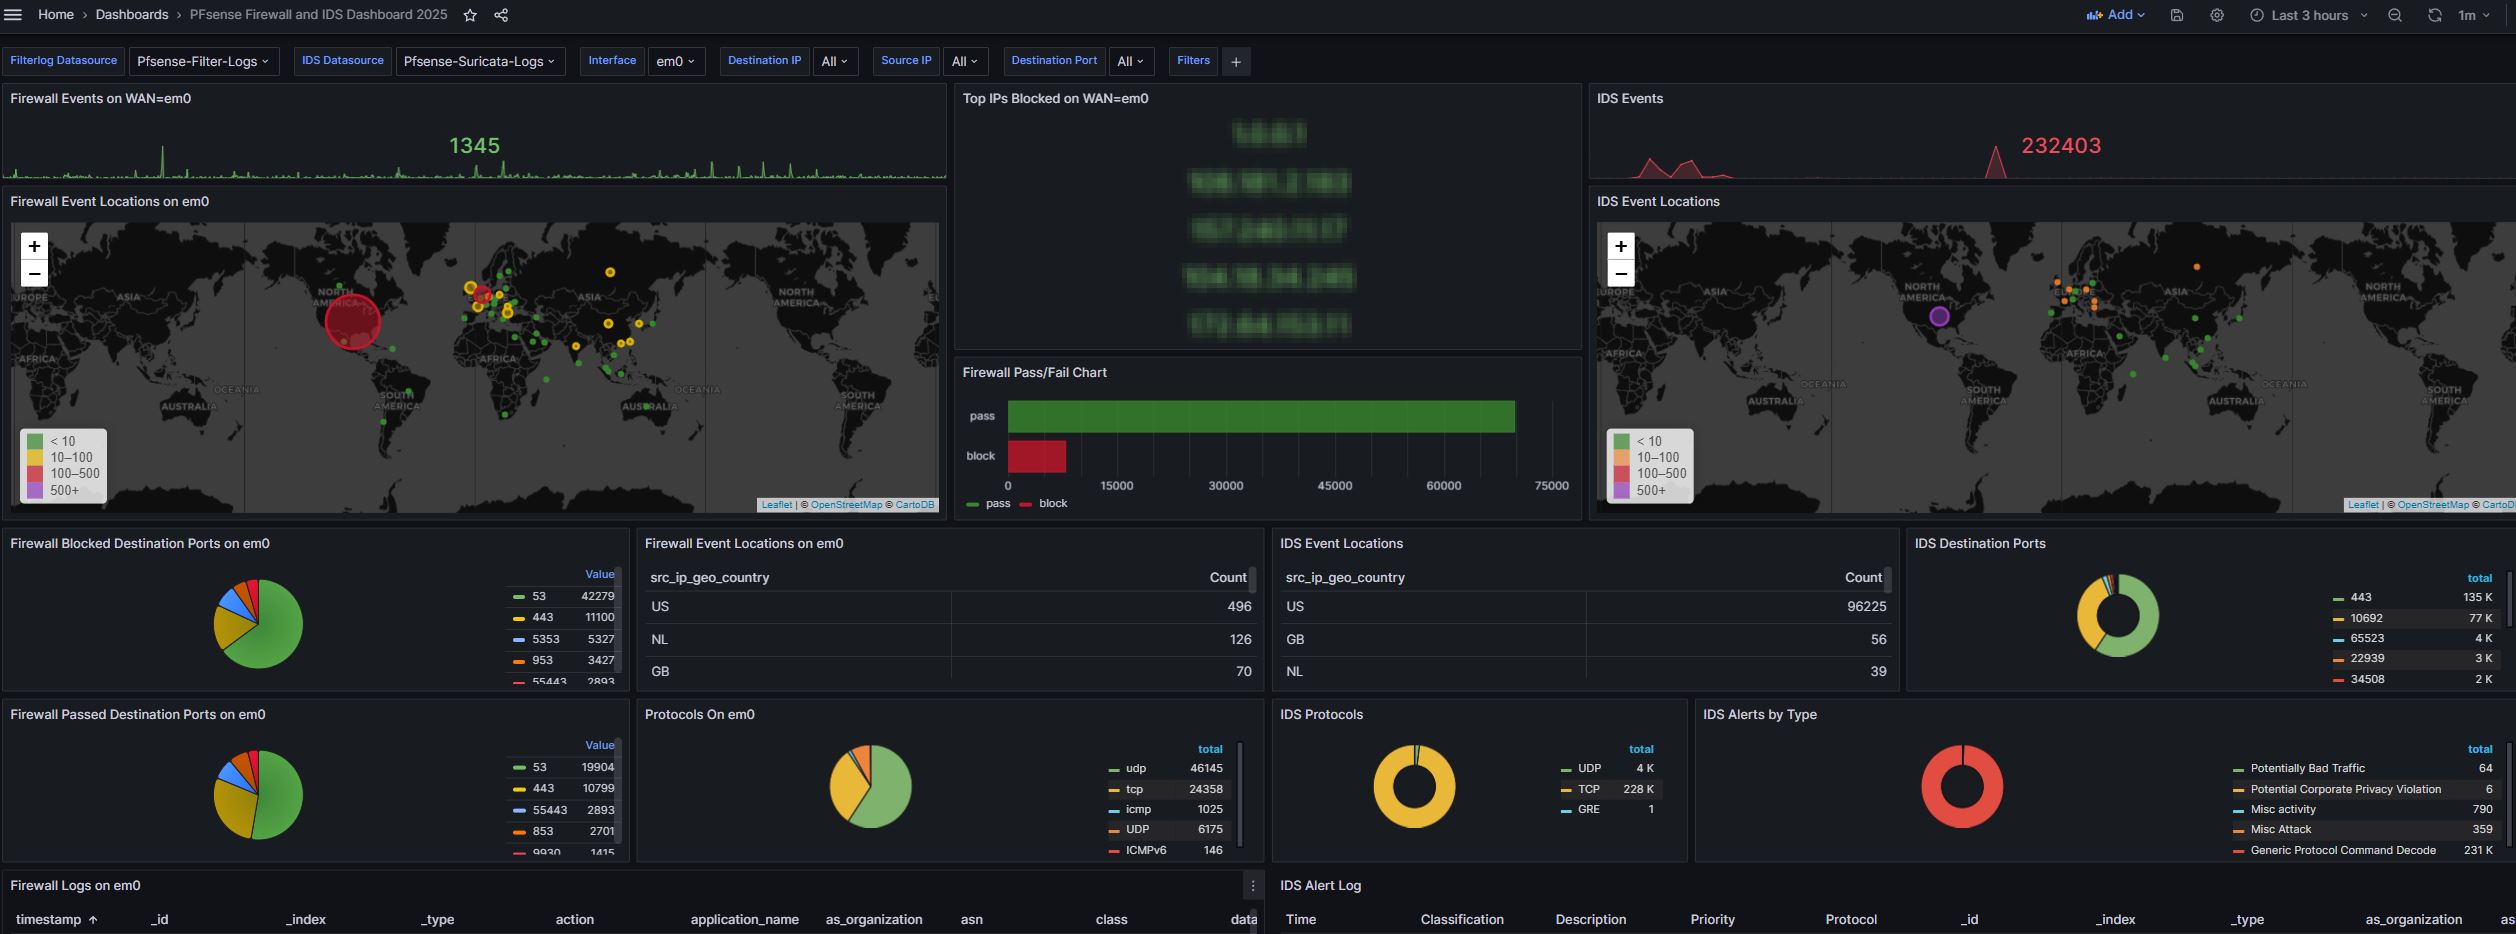Refresh the dashboard
This screenshot has width=2516, height=934.
click(x=2435, y=15)
